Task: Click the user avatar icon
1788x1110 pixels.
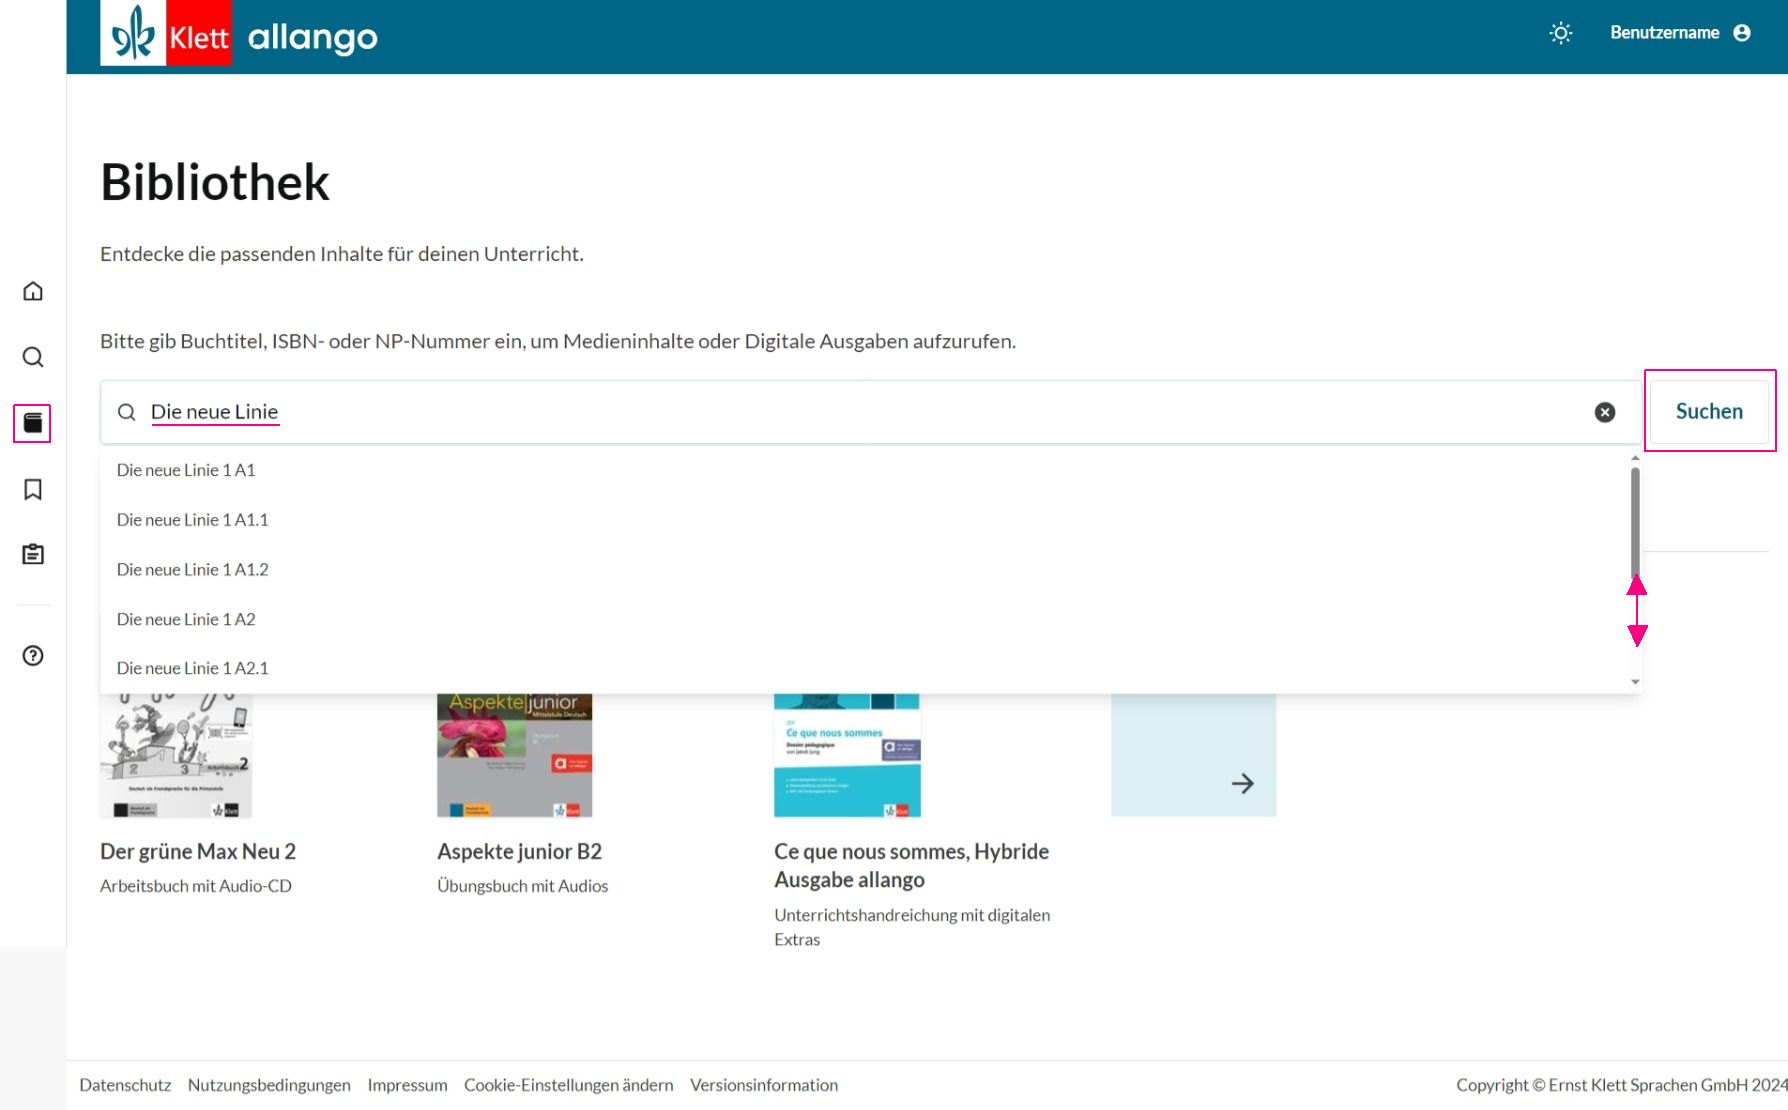Action: (x=1742, y=33)
